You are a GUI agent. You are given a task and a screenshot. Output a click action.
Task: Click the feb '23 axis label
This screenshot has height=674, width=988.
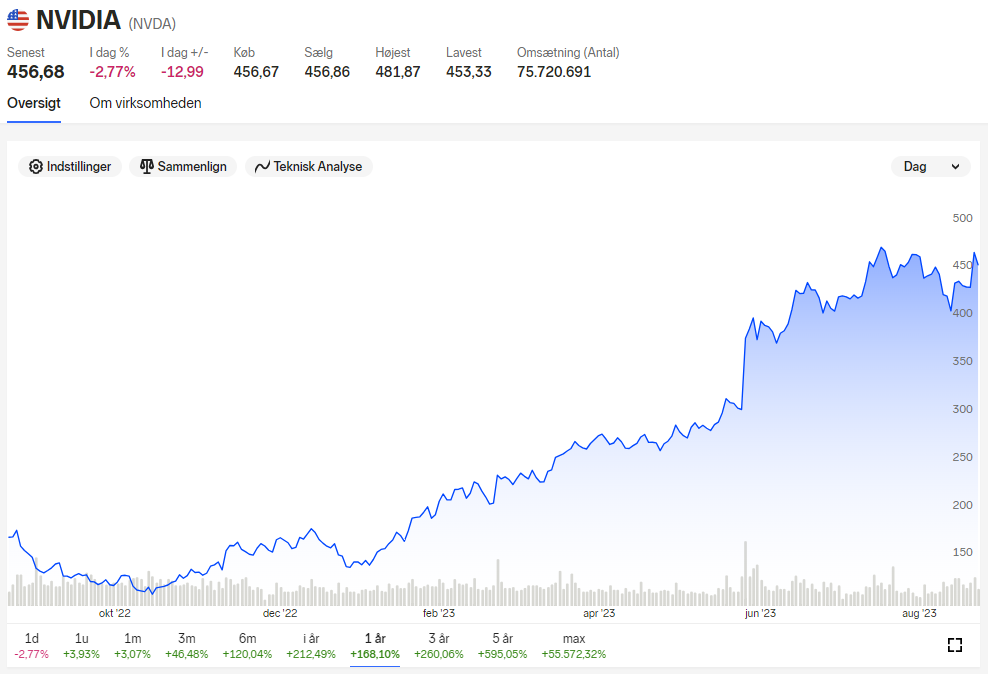pos(439,613)
